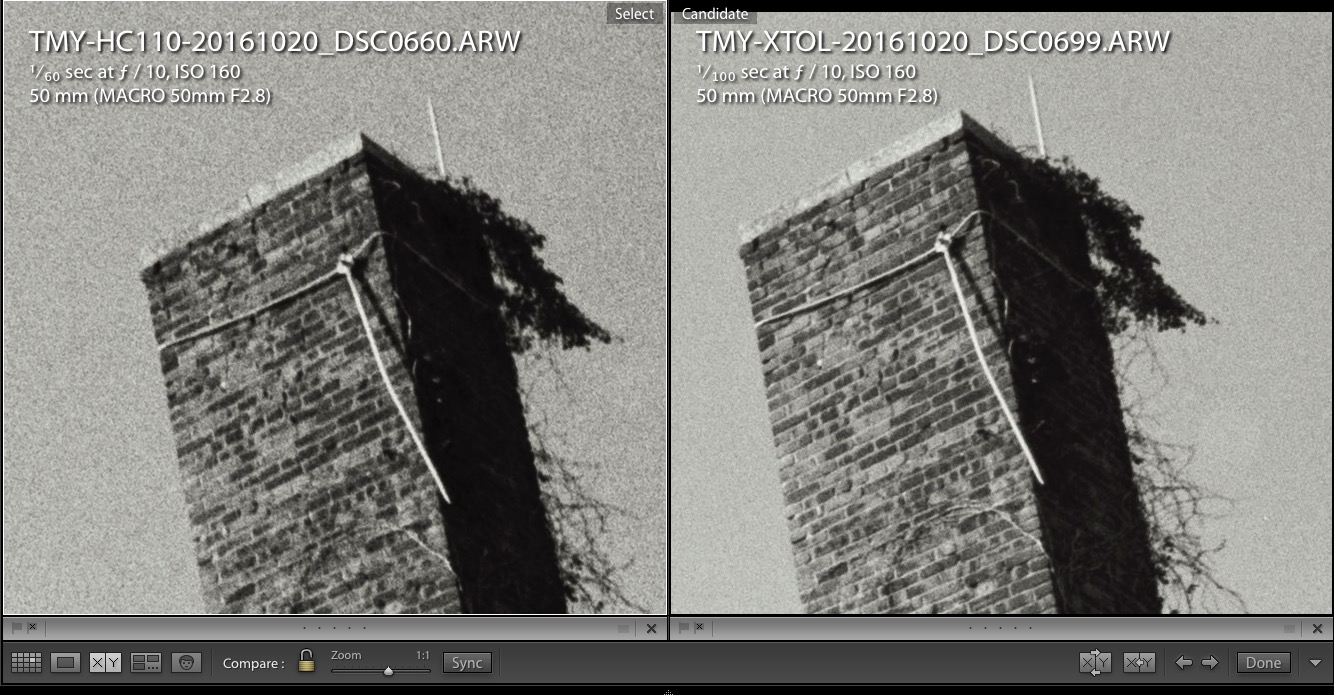Click 1:1 to zoom to actual size
The height and width of the screenshot is (695, 1334).
click(423, 655)
